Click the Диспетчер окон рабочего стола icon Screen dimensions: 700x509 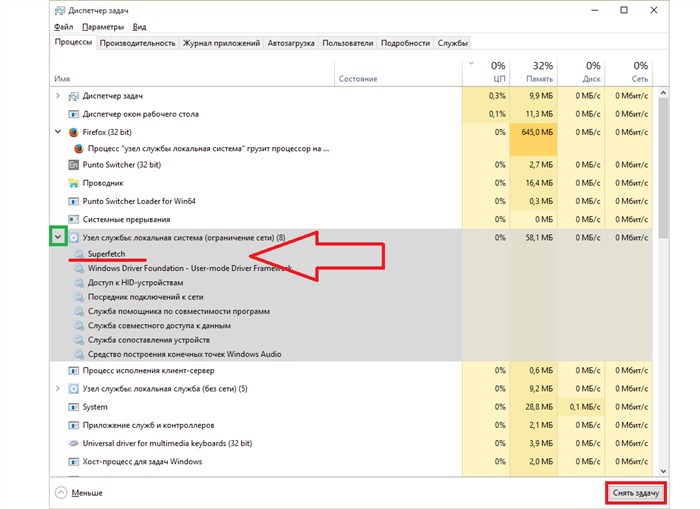[x=73, y=114]
